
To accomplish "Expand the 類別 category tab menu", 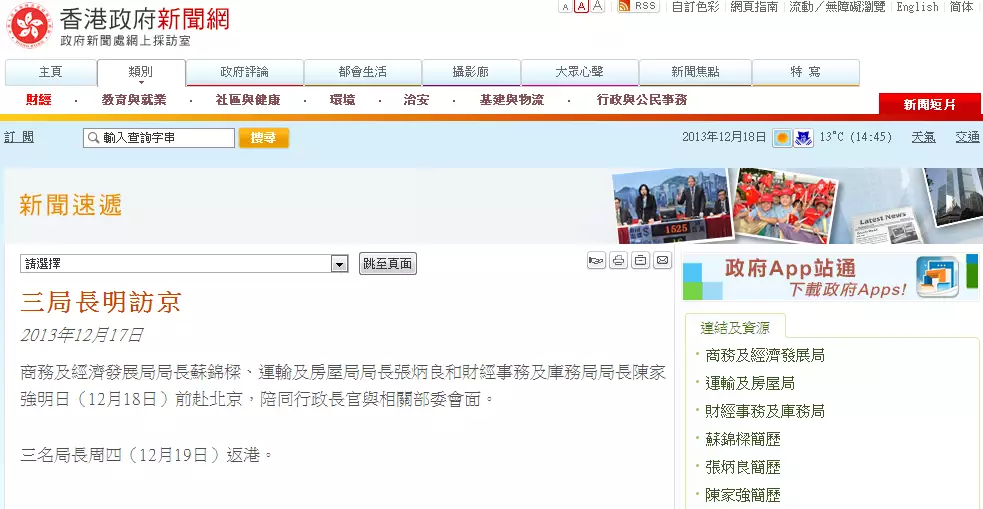I will click(x=141, y=72).
